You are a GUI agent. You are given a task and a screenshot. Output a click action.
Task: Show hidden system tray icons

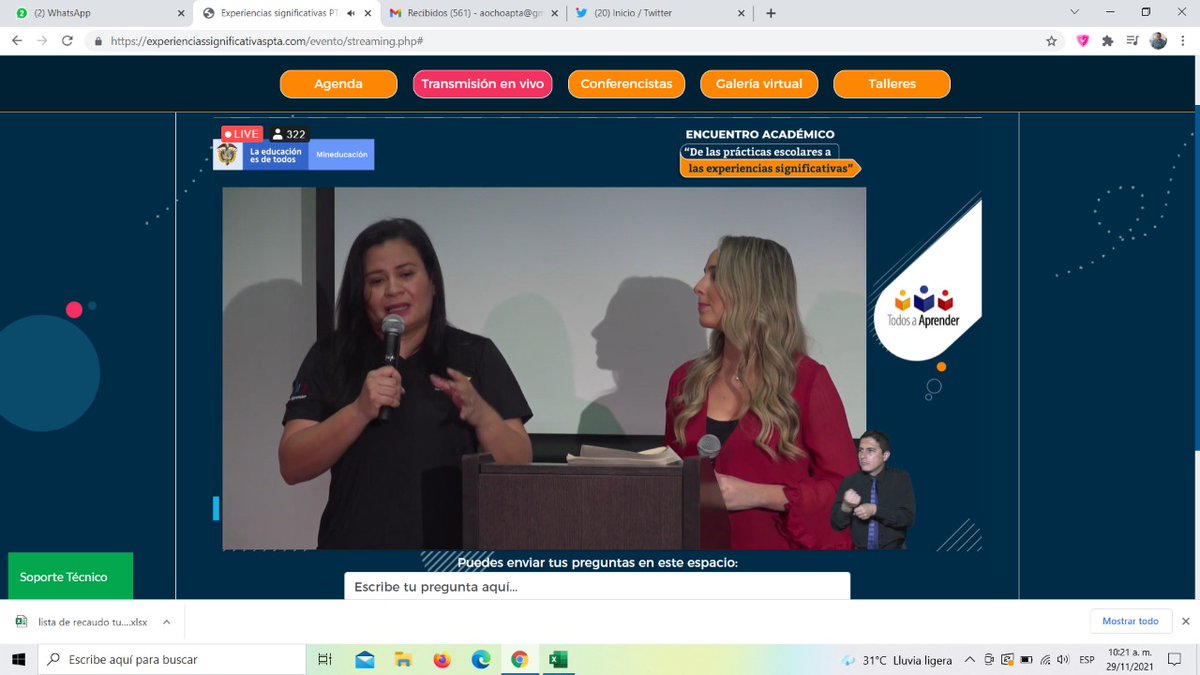[969, 660]
